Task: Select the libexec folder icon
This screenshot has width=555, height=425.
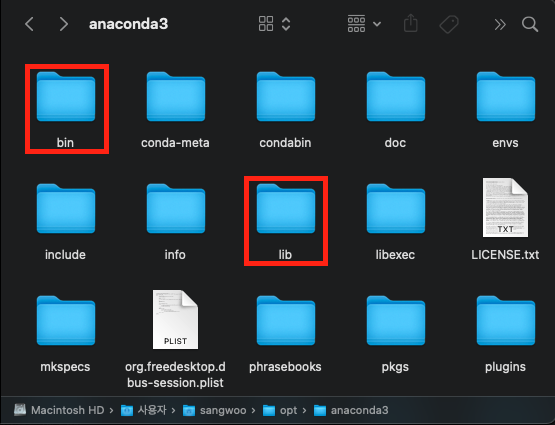Action: tap(396, 208)
